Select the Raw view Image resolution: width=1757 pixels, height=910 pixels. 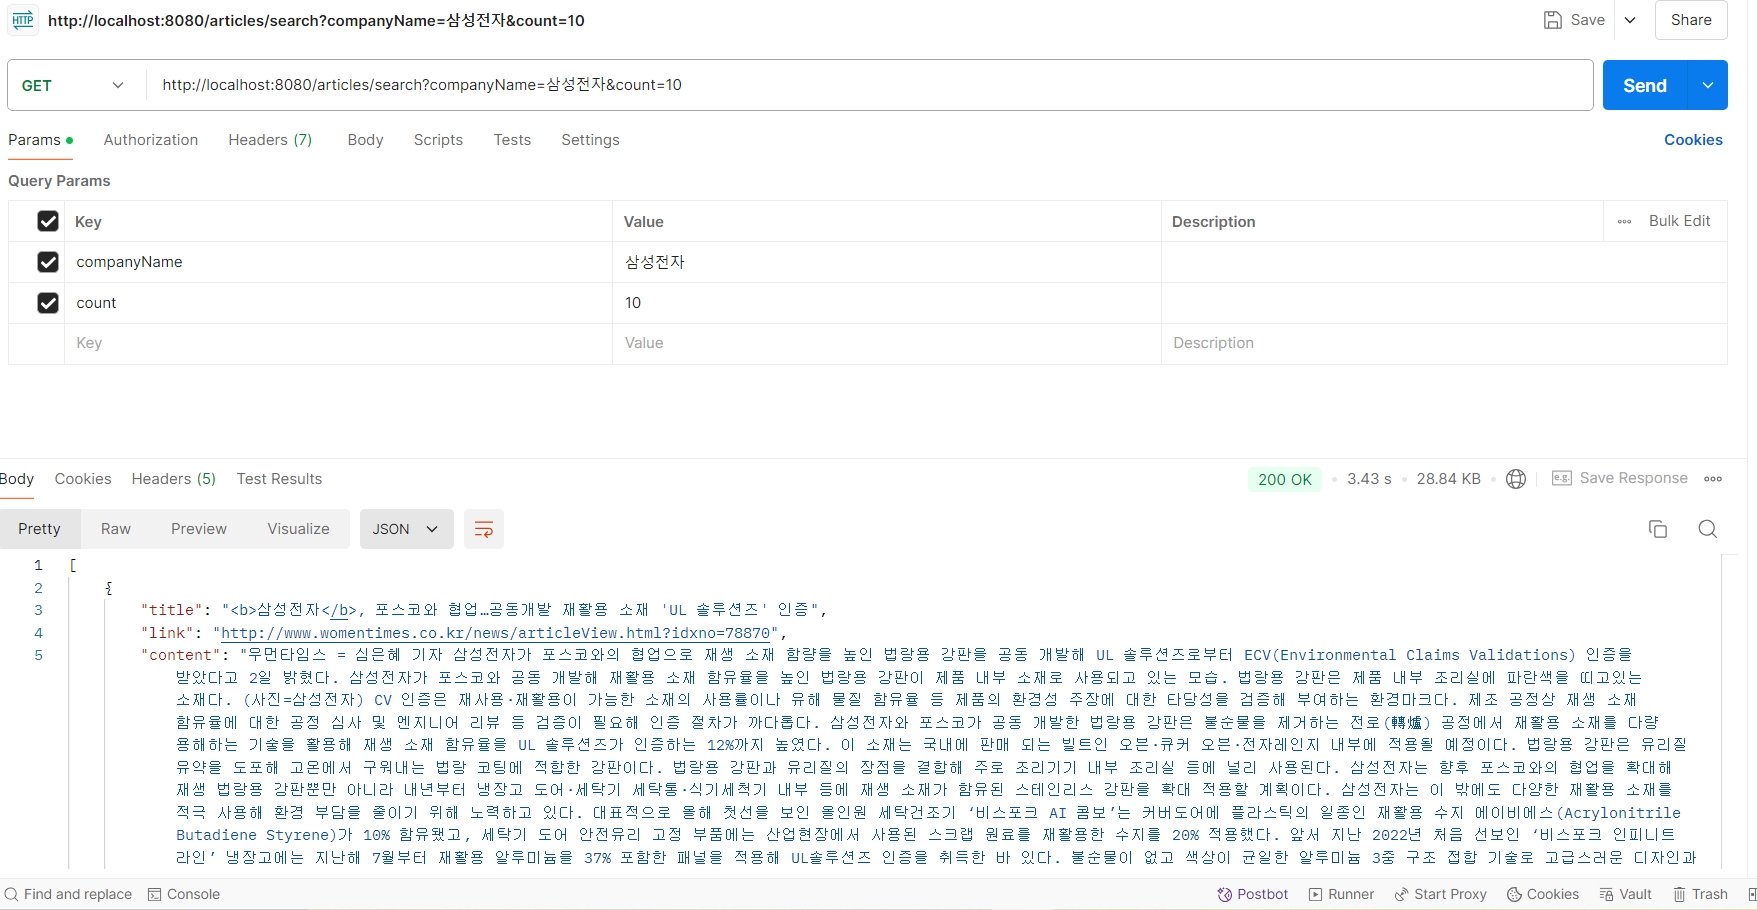click(x=116, y=529)
